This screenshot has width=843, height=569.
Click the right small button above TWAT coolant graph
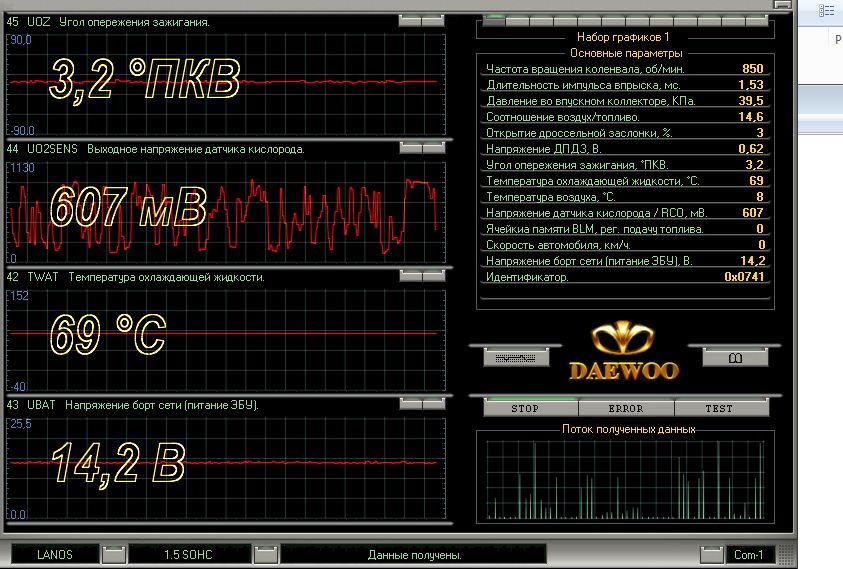(433, 276)
